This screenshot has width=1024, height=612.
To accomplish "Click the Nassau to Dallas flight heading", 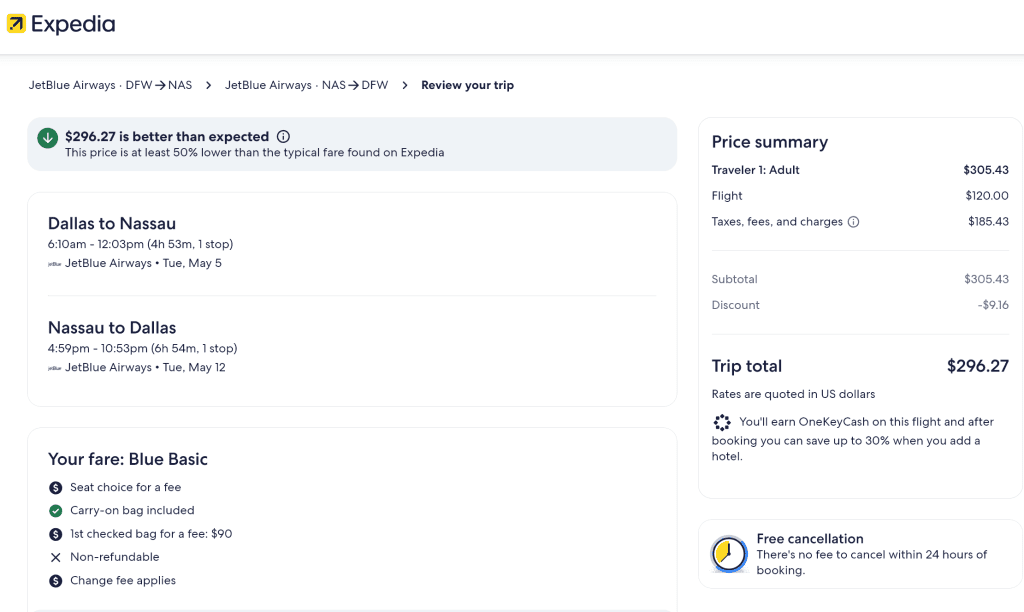I will [x=112, y=328].
